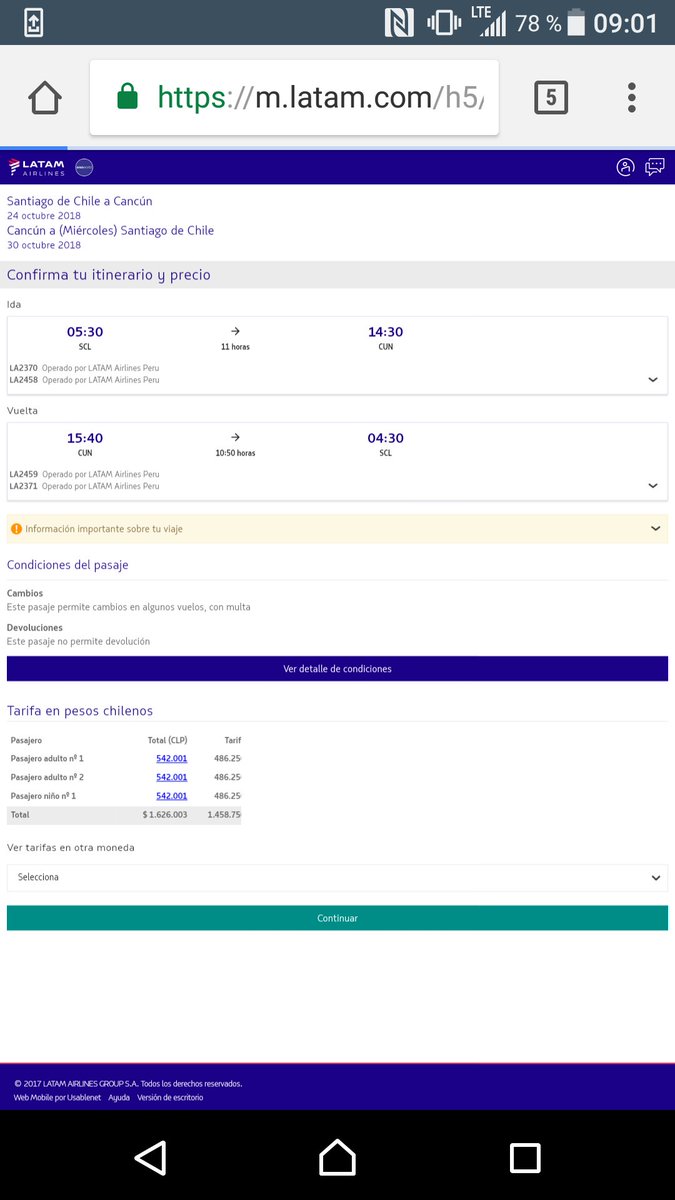This screenshot has width=675, height=1200.
Task: Tap the Android home navigation button
Action: coord(337,1157)
